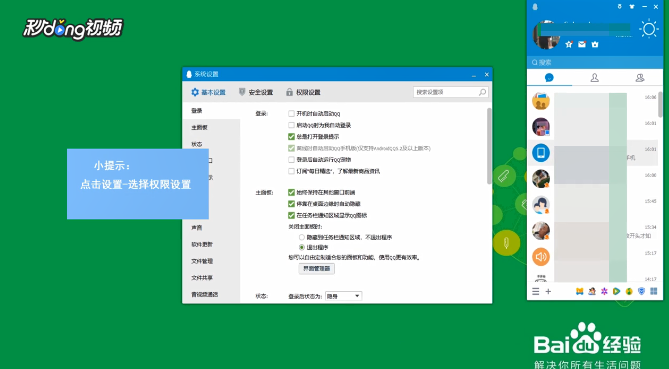Switch to messages tab with chat bubble icon
The height and width of the screenshot is (369, 669).
[550, 78]
